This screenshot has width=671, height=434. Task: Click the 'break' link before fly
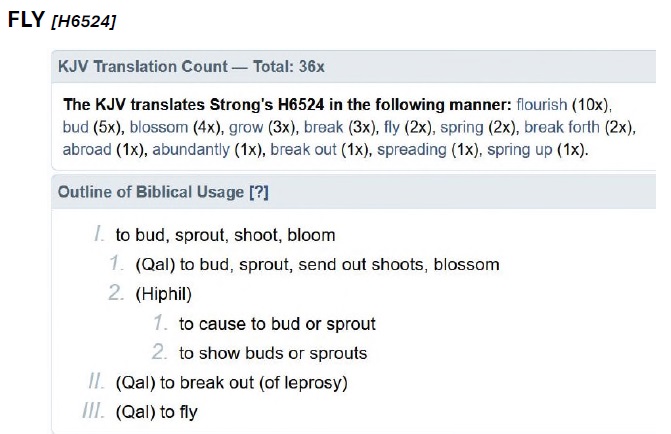(x=324, y=127)
